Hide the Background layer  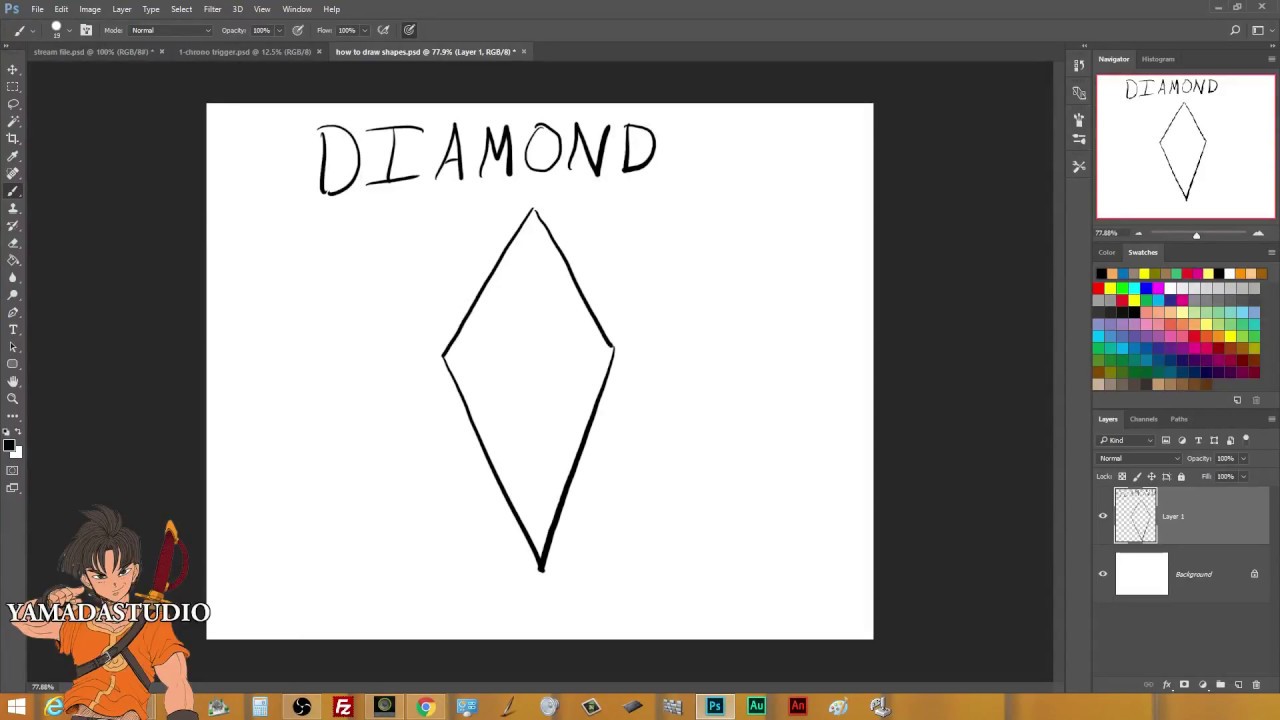[1103, 573]
